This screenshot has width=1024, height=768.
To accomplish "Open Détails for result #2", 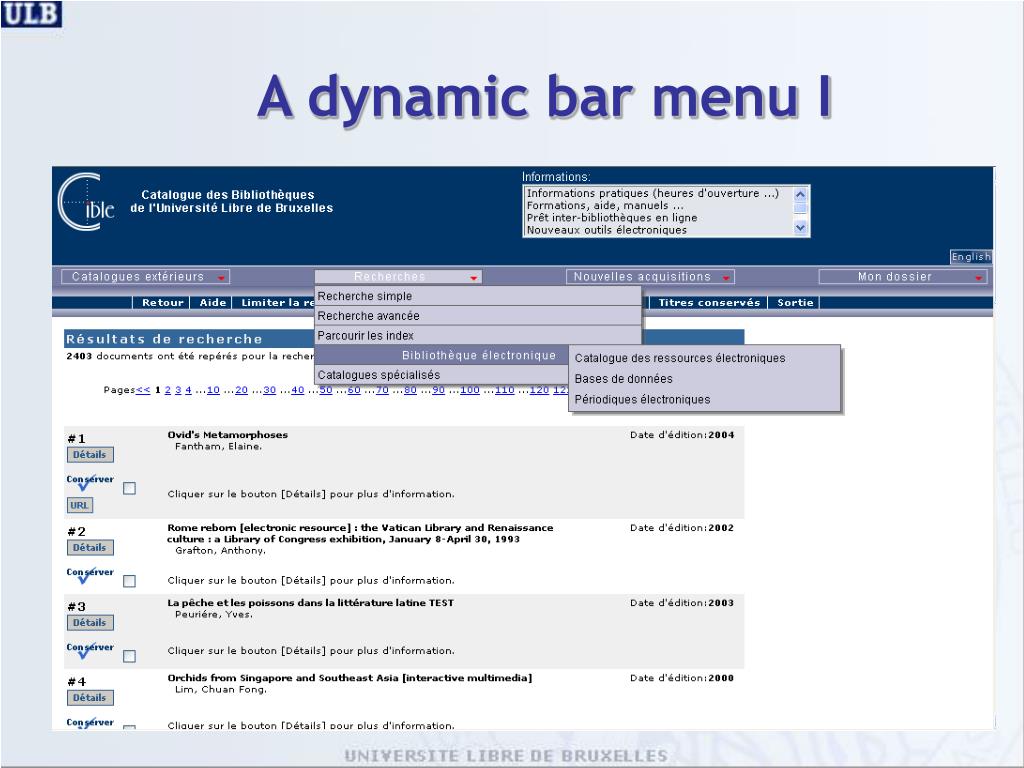I will tap(89, 547).
